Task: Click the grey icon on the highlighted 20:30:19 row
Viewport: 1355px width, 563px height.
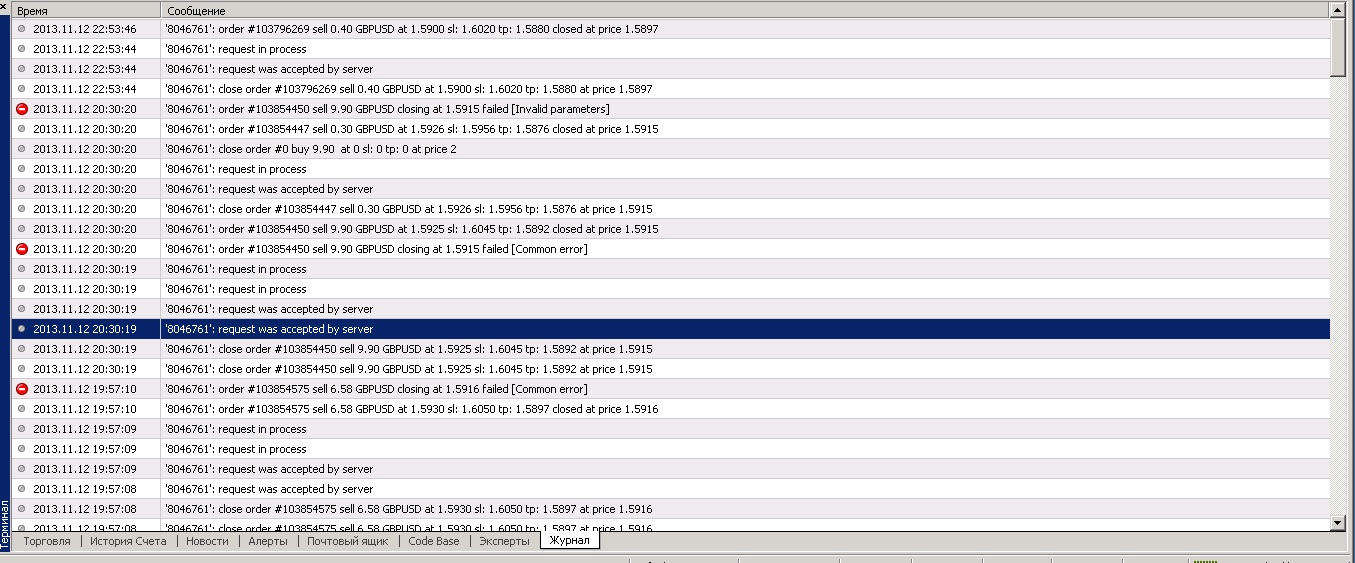Action: [22, 329]
